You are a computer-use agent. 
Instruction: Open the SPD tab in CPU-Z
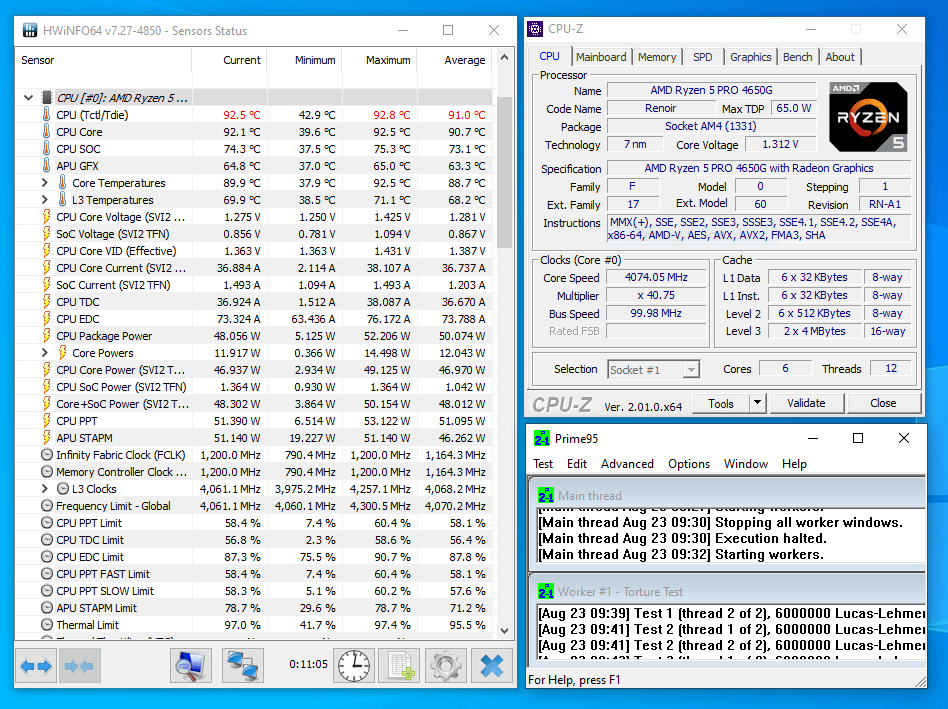703,57
